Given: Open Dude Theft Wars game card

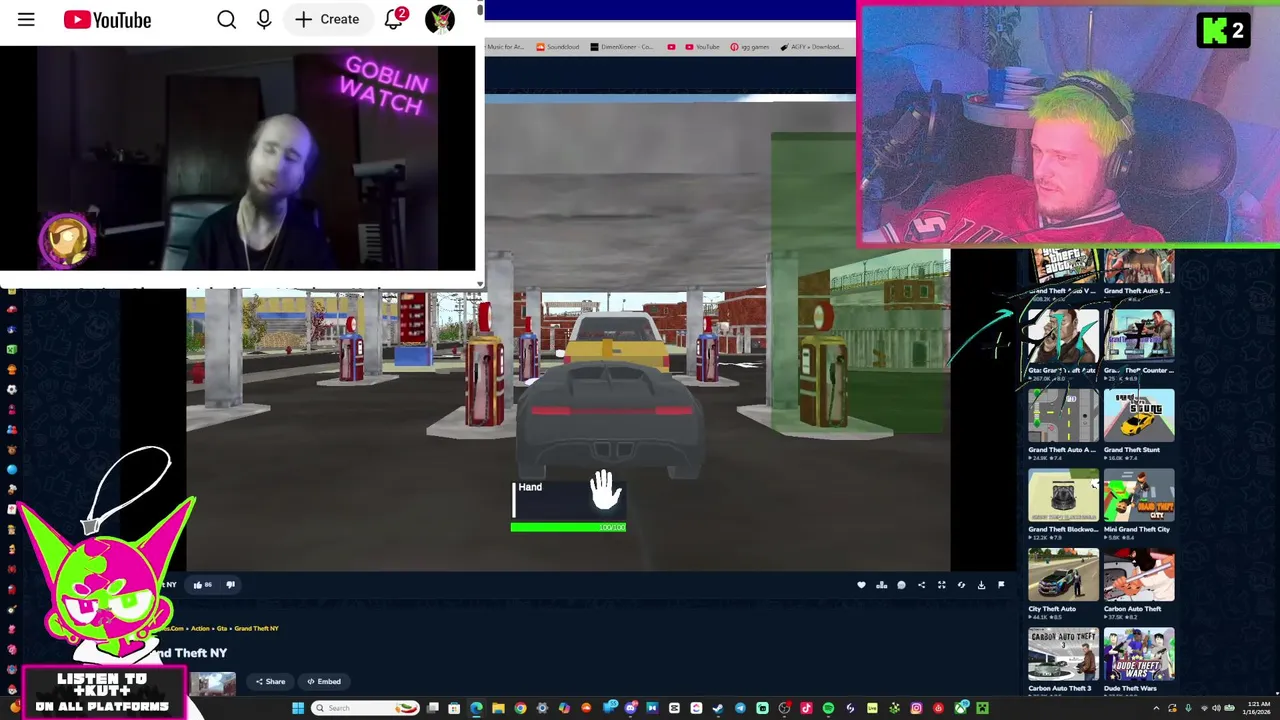Looking at the screenshot, I should (1139, 660).
